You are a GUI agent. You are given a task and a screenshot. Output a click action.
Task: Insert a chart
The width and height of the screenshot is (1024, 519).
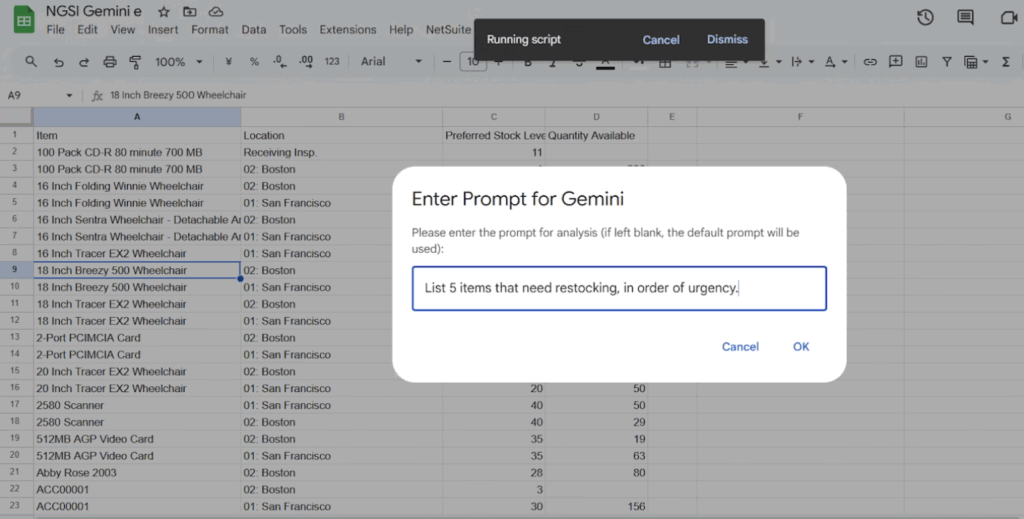[921, 62]
